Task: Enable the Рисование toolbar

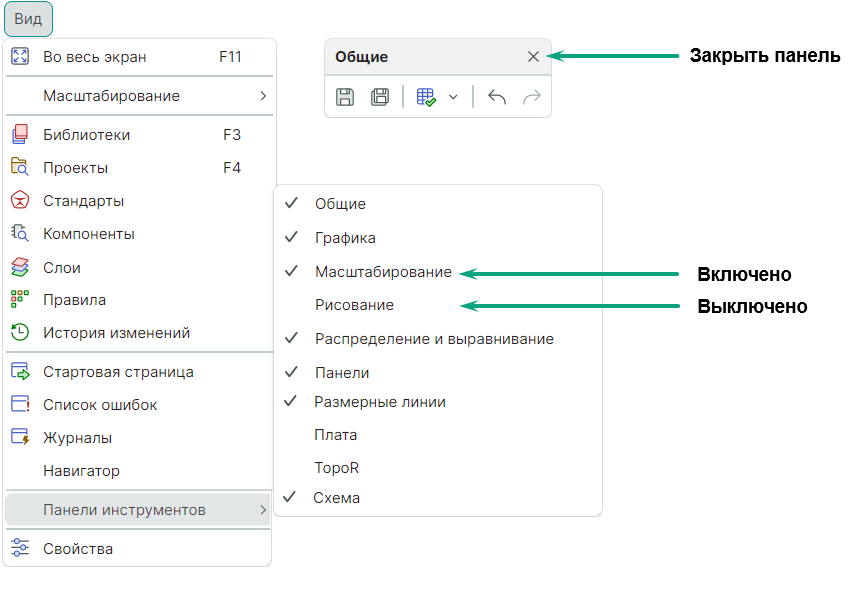Action: coord(354,305)
